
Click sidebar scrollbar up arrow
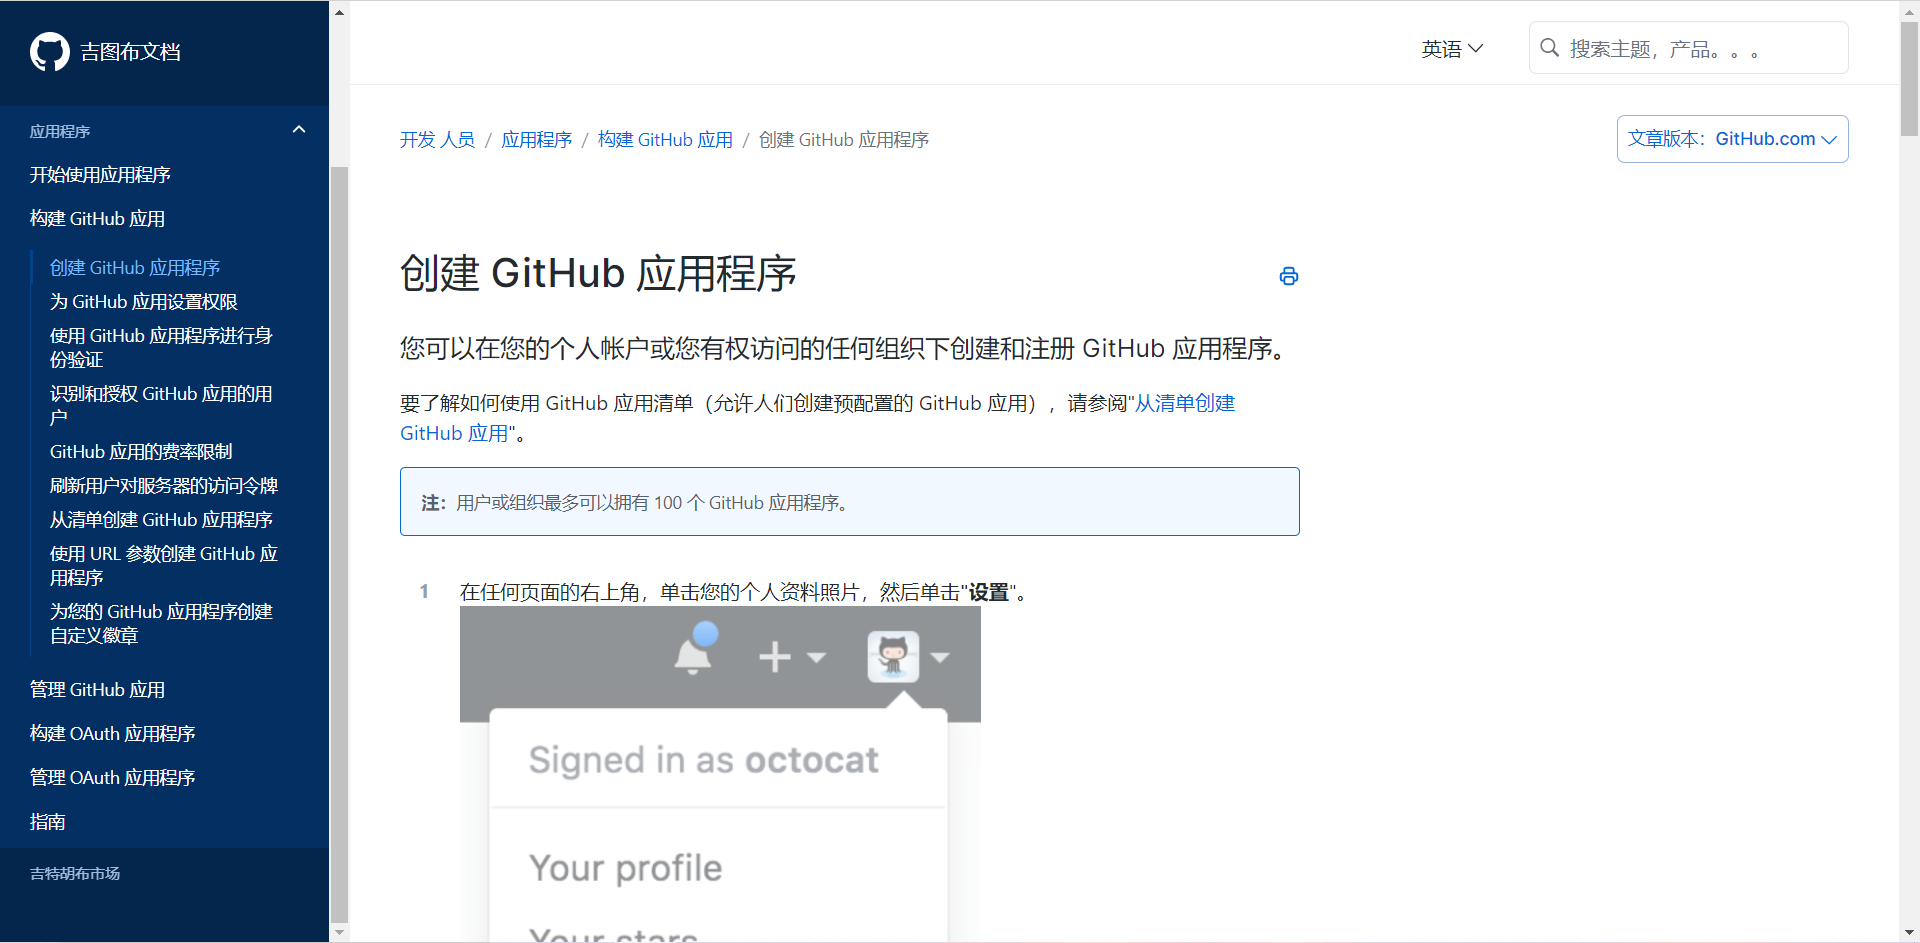tap(339, 12)
